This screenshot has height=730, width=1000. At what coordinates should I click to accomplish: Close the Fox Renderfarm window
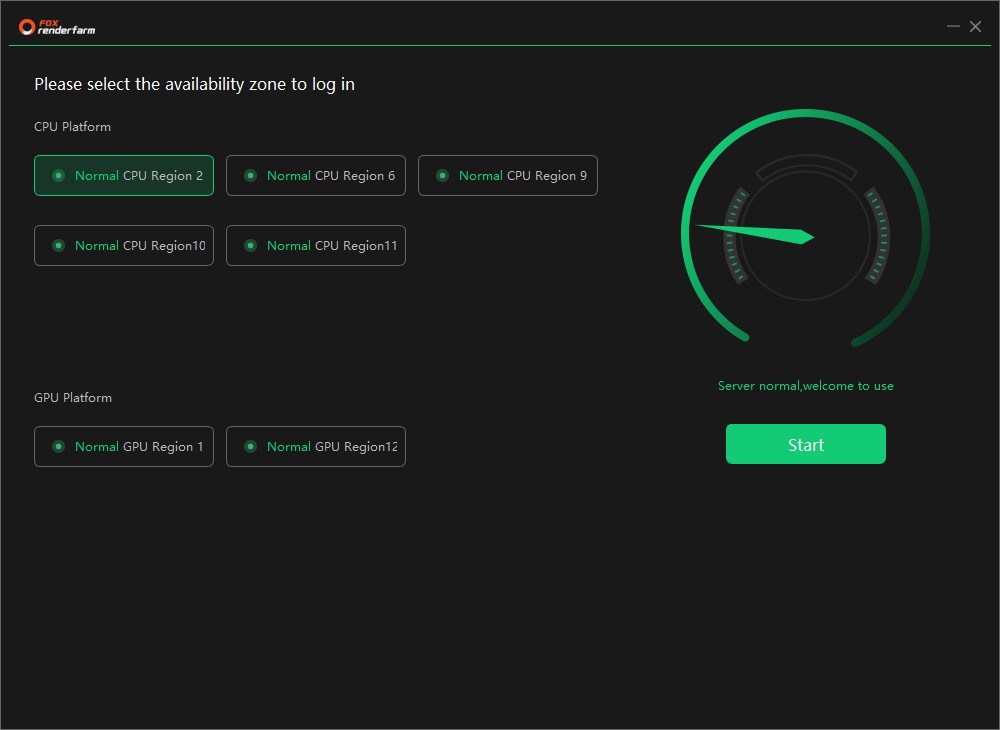(x=975, y=26)
